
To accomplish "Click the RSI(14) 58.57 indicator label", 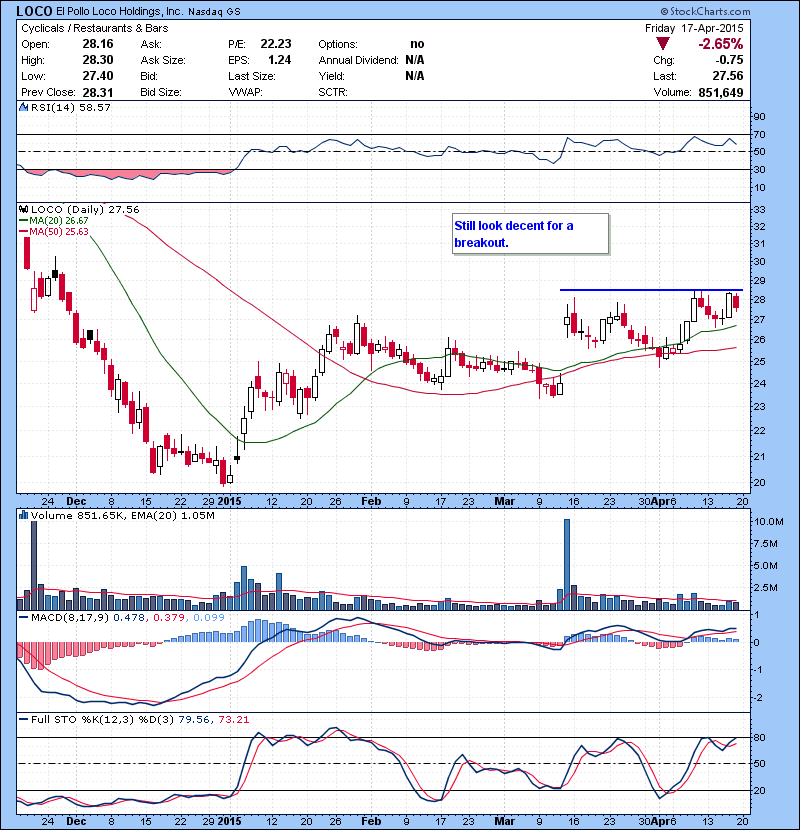I will click(x=70, y=107).
